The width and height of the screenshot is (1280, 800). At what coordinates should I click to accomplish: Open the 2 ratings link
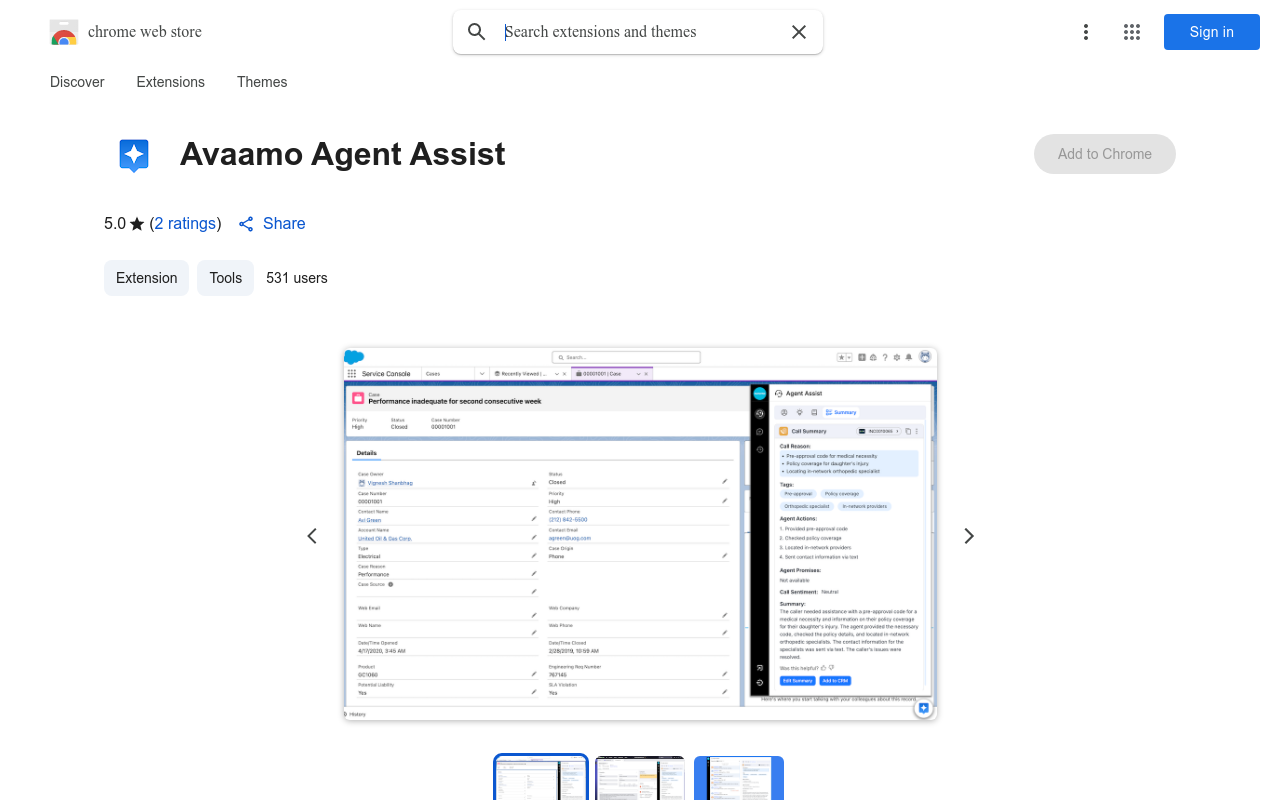[185, 224]
